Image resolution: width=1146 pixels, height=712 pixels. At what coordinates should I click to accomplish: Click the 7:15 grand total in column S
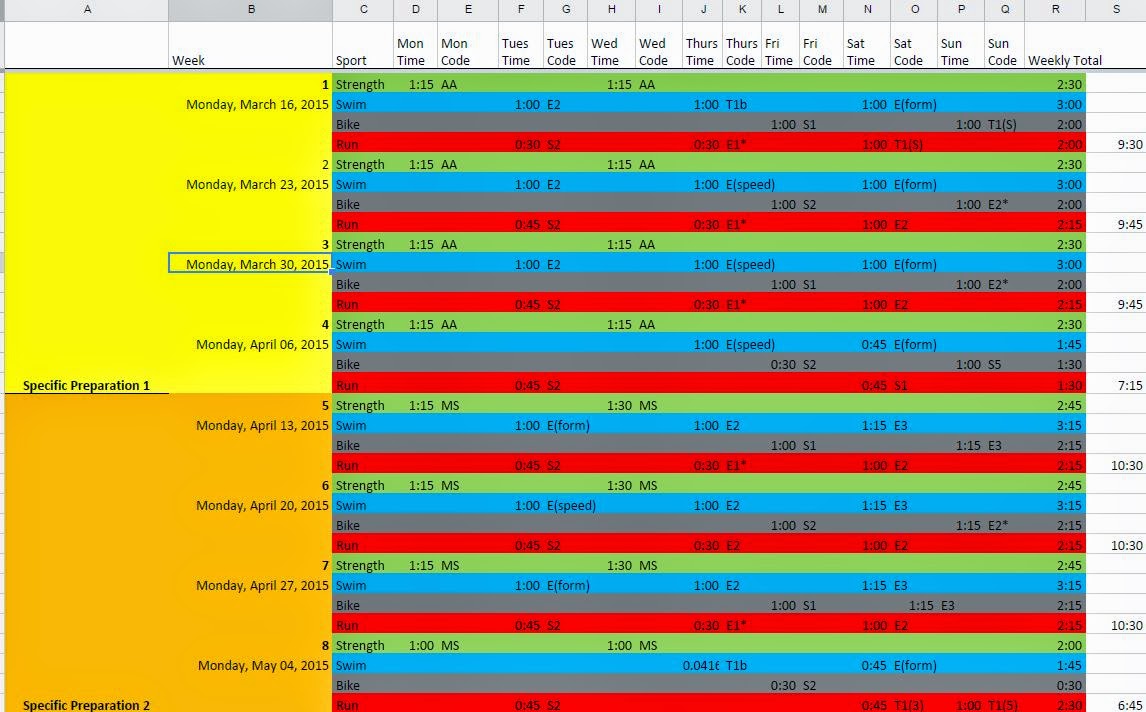[1116, 385]
